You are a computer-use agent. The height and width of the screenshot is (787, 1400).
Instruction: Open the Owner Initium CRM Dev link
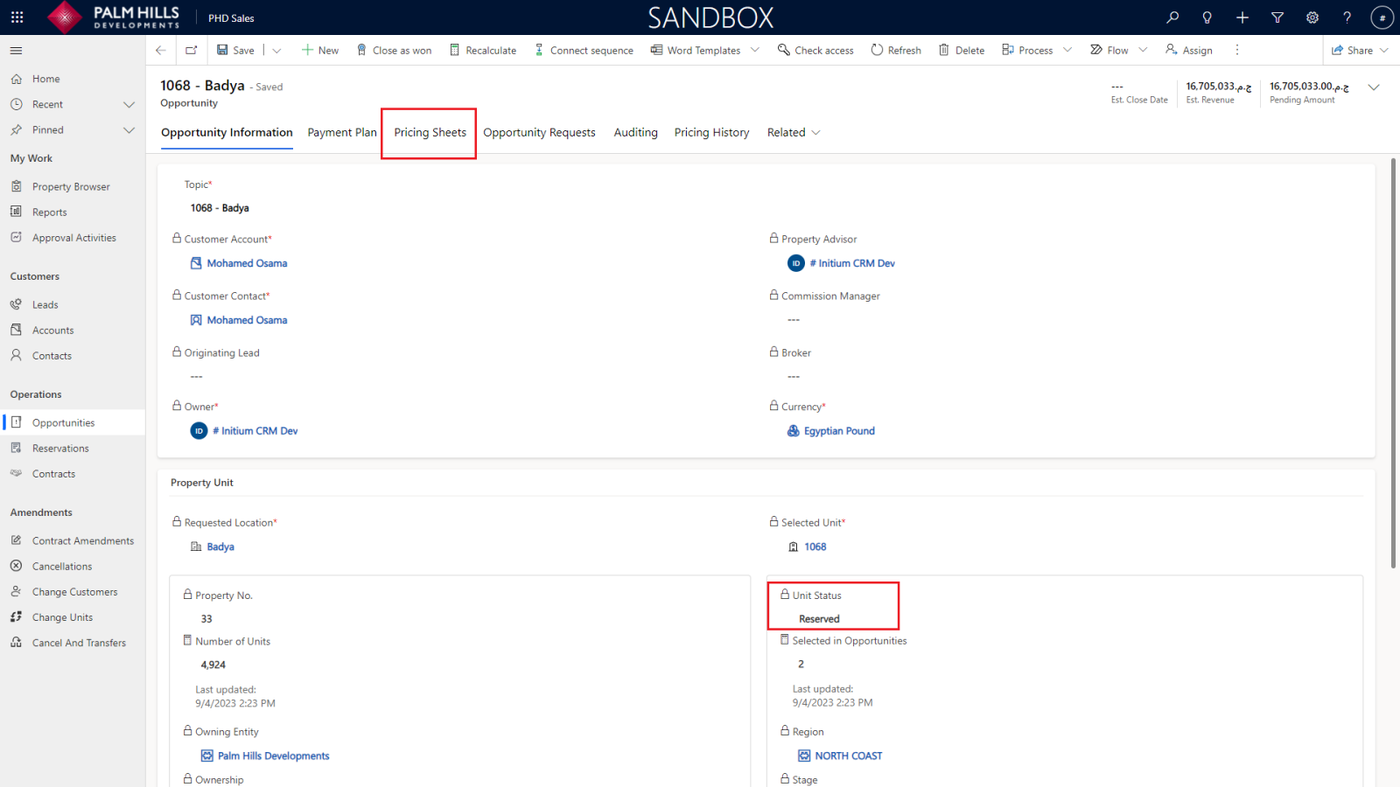tap(255, 431)
